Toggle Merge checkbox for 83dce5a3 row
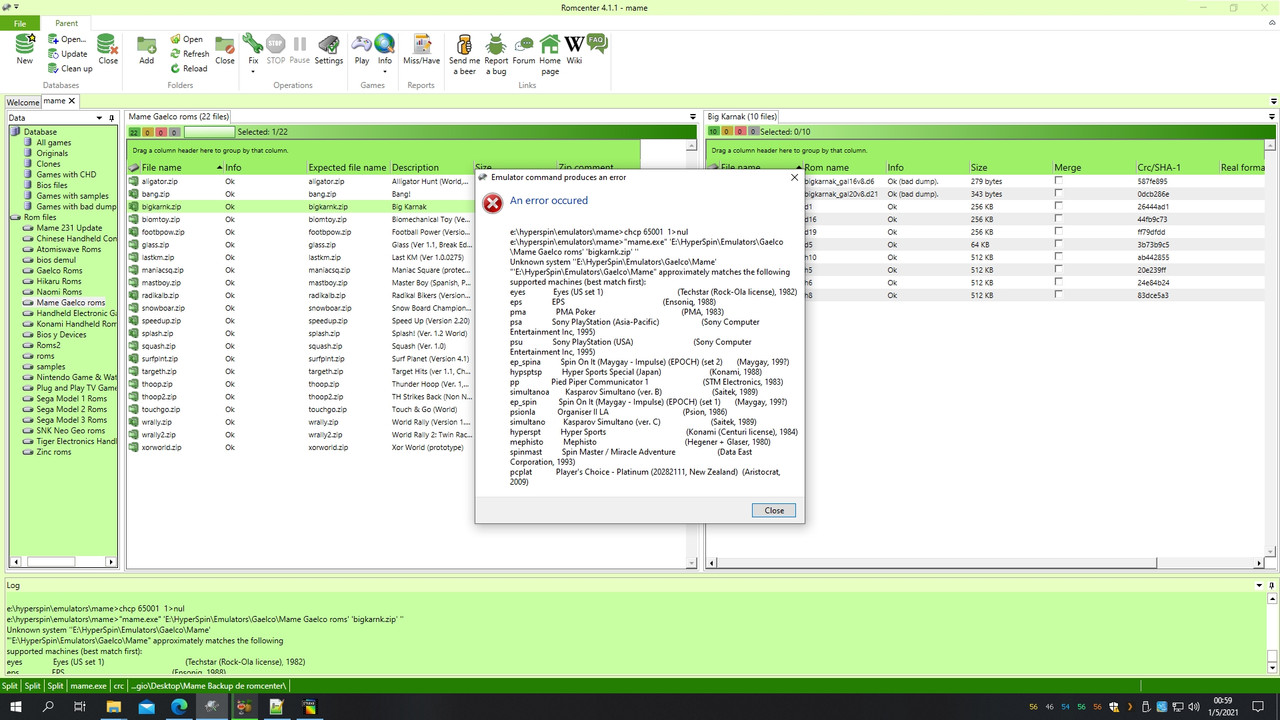This screenshot has width=1280, height=720. click(1059, 295)
